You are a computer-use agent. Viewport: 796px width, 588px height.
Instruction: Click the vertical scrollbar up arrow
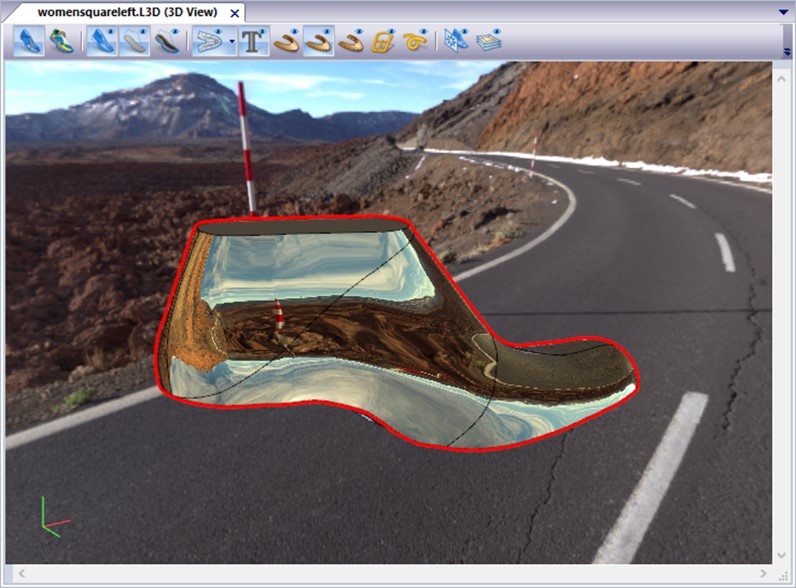tap(782, 79)
